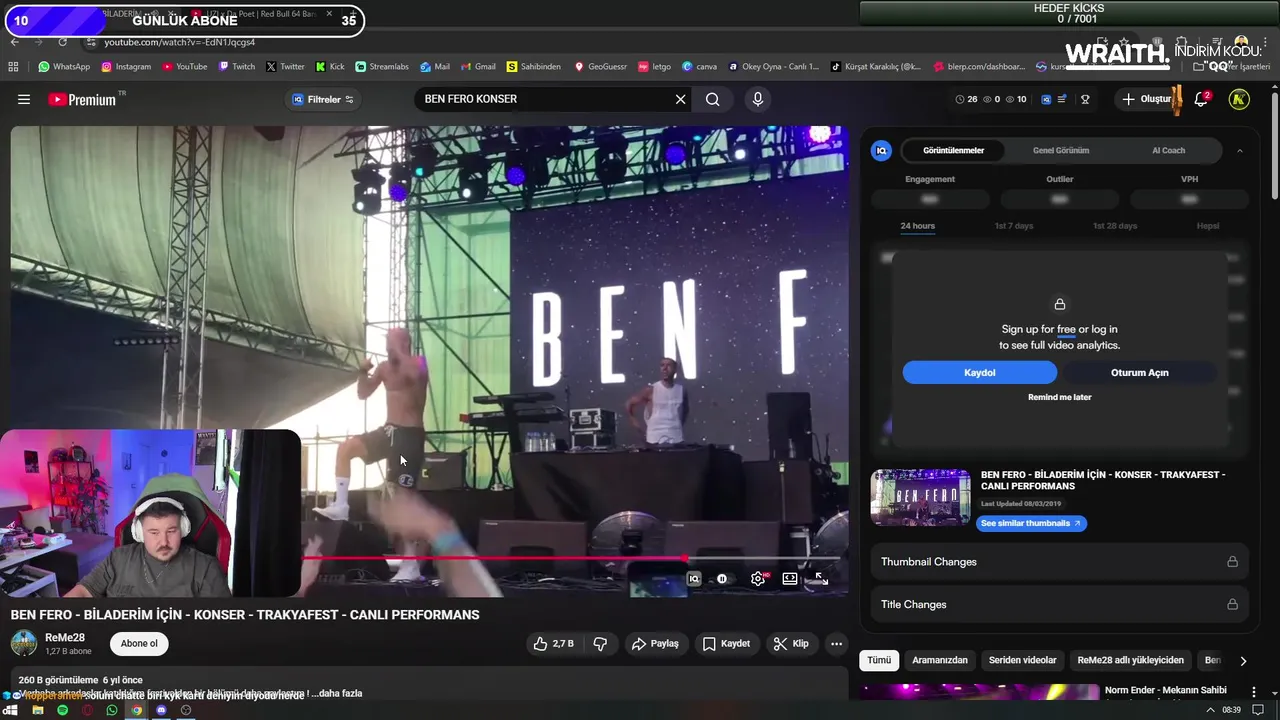Select the Aramanızdan filter chip

[x=940, y=660]
